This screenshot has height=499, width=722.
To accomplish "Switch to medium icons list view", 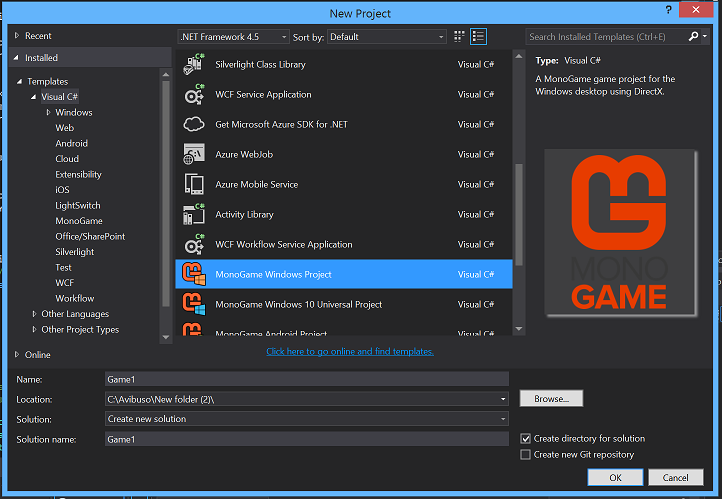I will (478, 36).
